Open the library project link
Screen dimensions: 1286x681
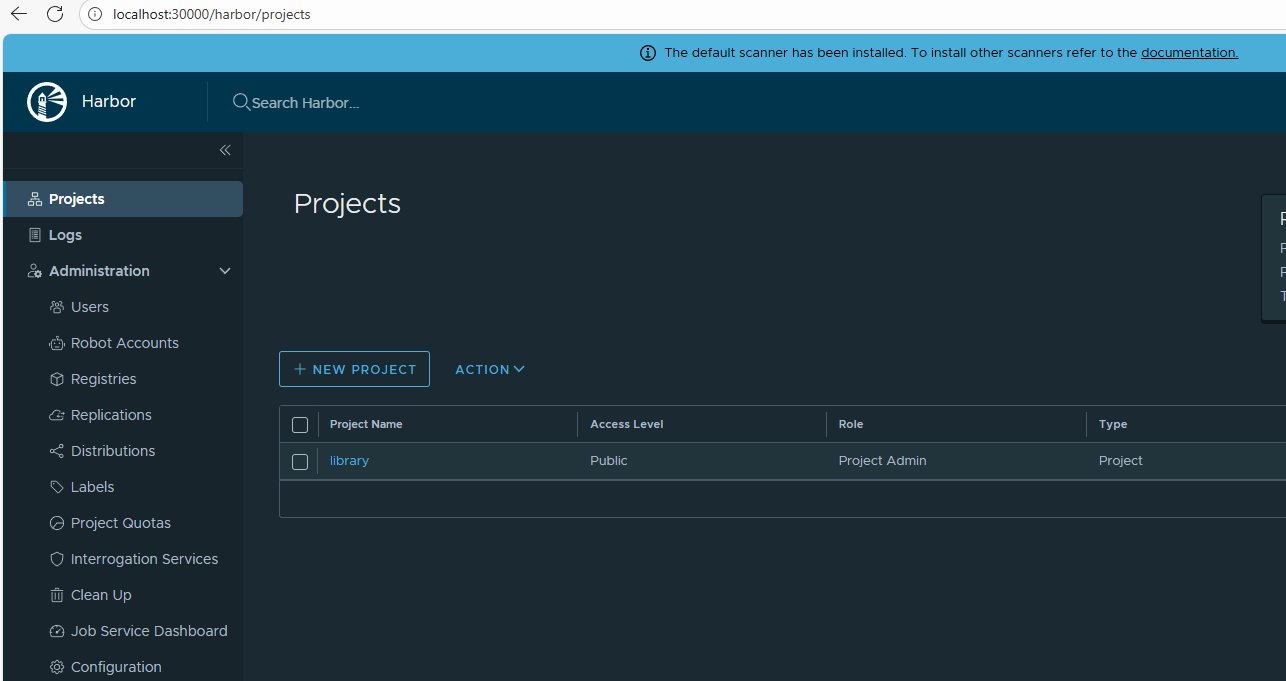349,461
